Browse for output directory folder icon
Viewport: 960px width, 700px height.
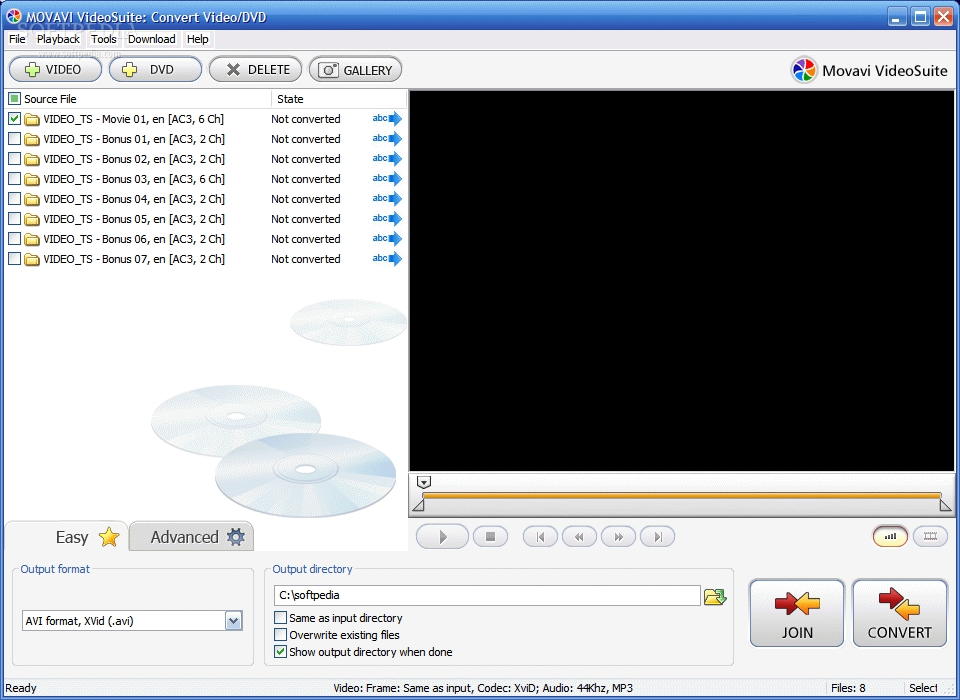click(x=715, y=596)
